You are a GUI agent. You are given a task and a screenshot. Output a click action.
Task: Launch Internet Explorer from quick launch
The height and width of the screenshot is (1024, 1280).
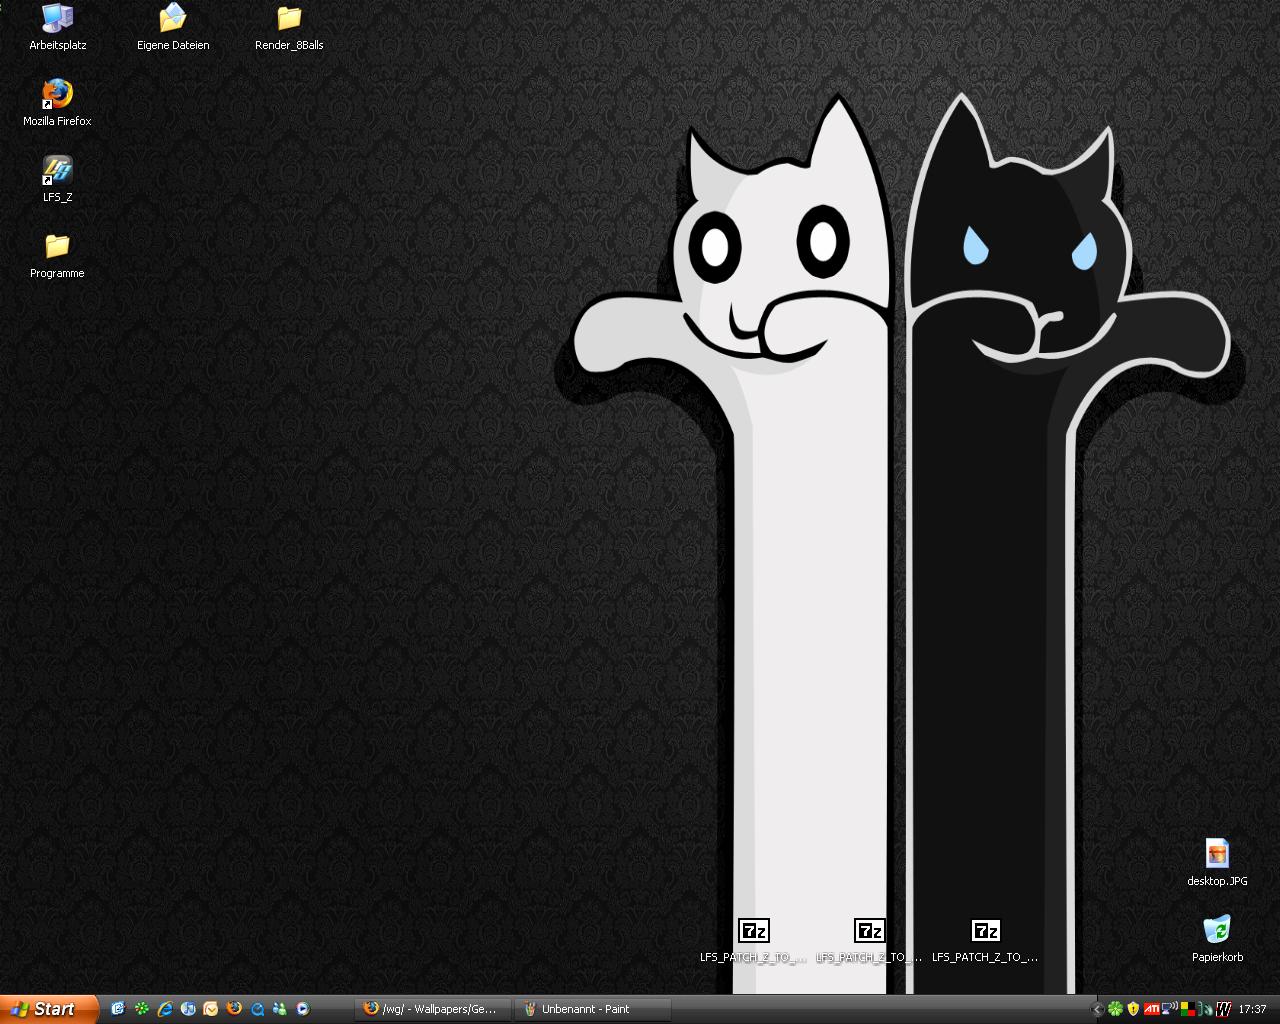pos(165,1009)
